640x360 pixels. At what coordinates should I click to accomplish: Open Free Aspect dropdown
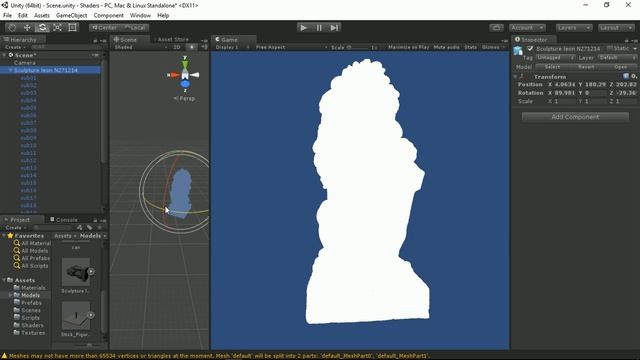click(291, 47)
